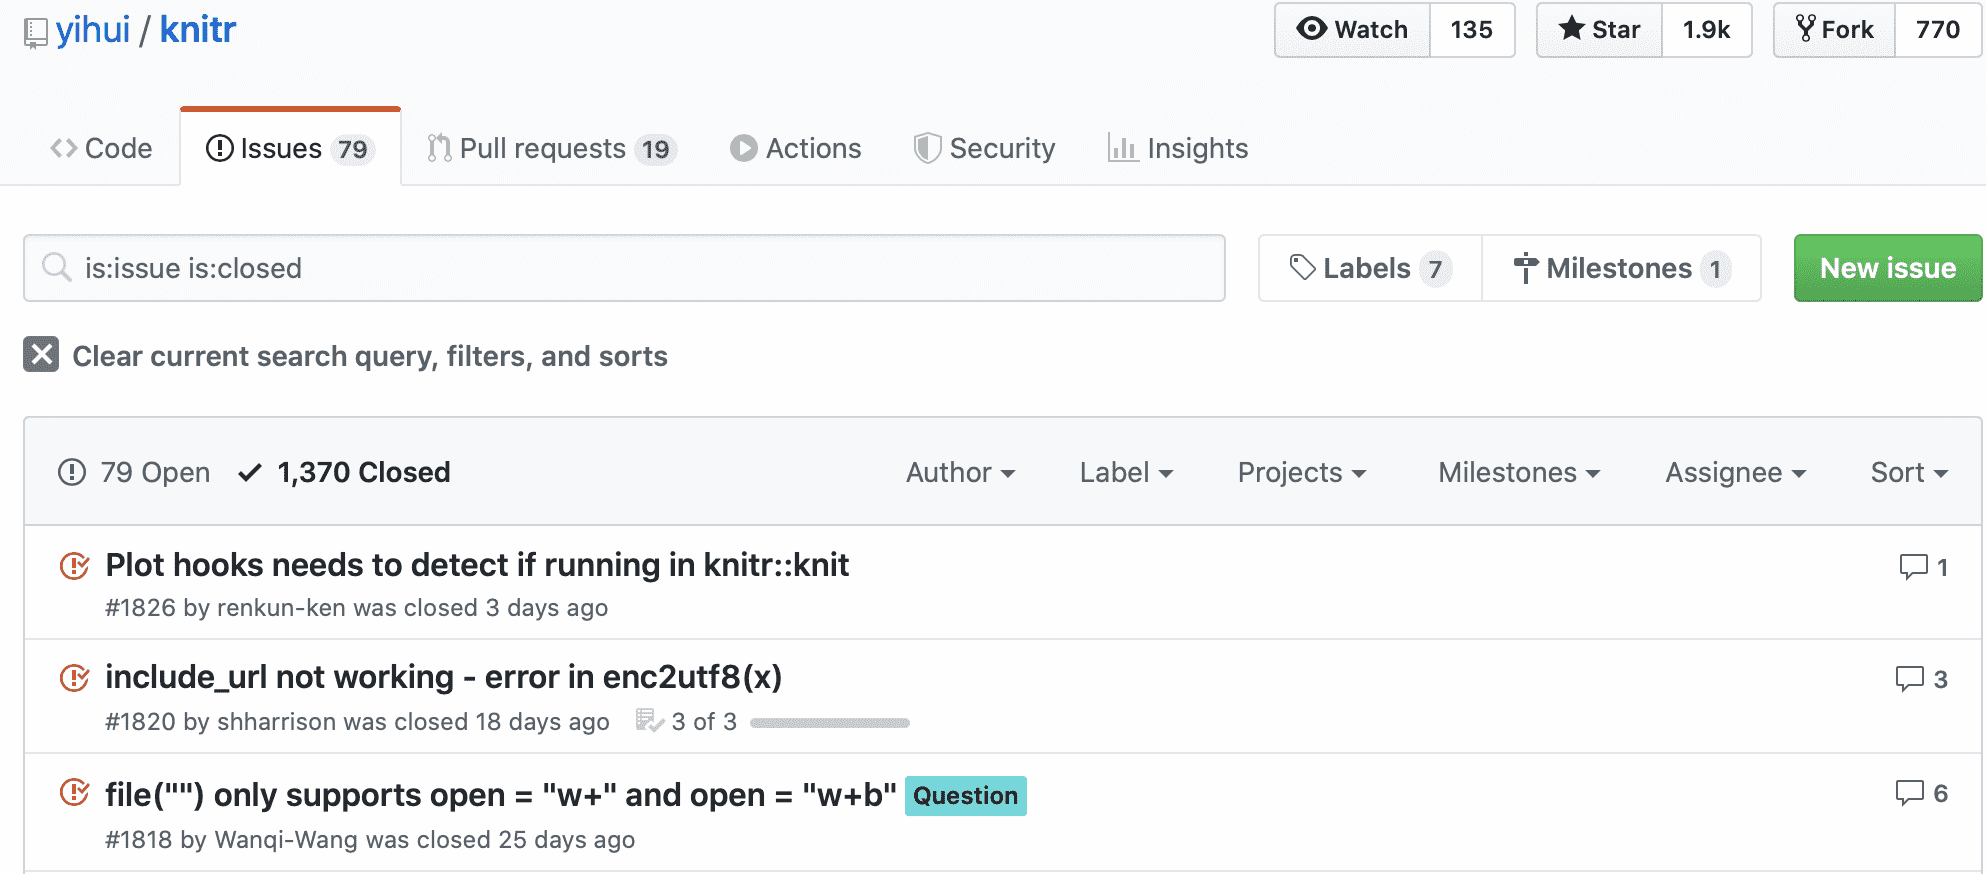Click closed-issue icon for Plot hooks issue
The width and height of the screenshot is (1986, 874).
tap(75, 566)
